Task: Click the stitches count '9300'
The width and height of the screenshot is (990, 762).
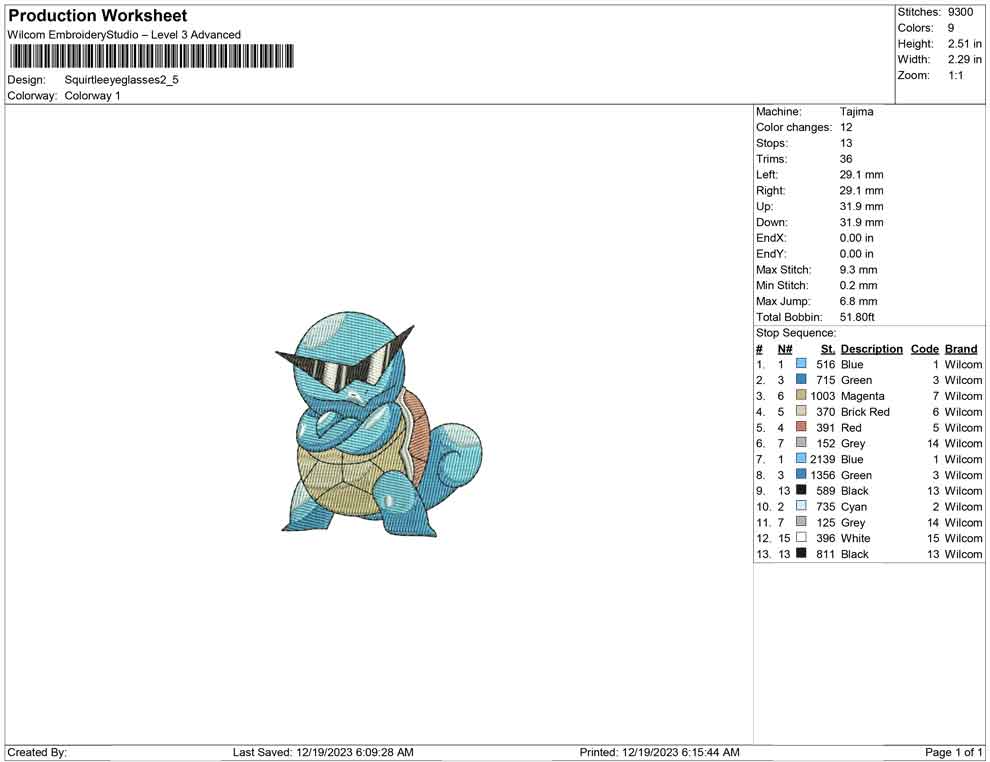Action: coord(960,12)
